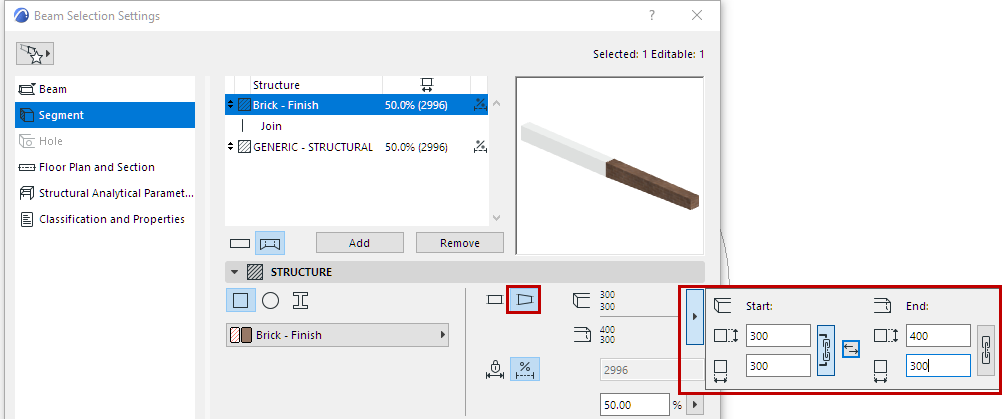Click the end cross-section size icon showing 400 300
The image size is (1005, 419).
(581, 334)
